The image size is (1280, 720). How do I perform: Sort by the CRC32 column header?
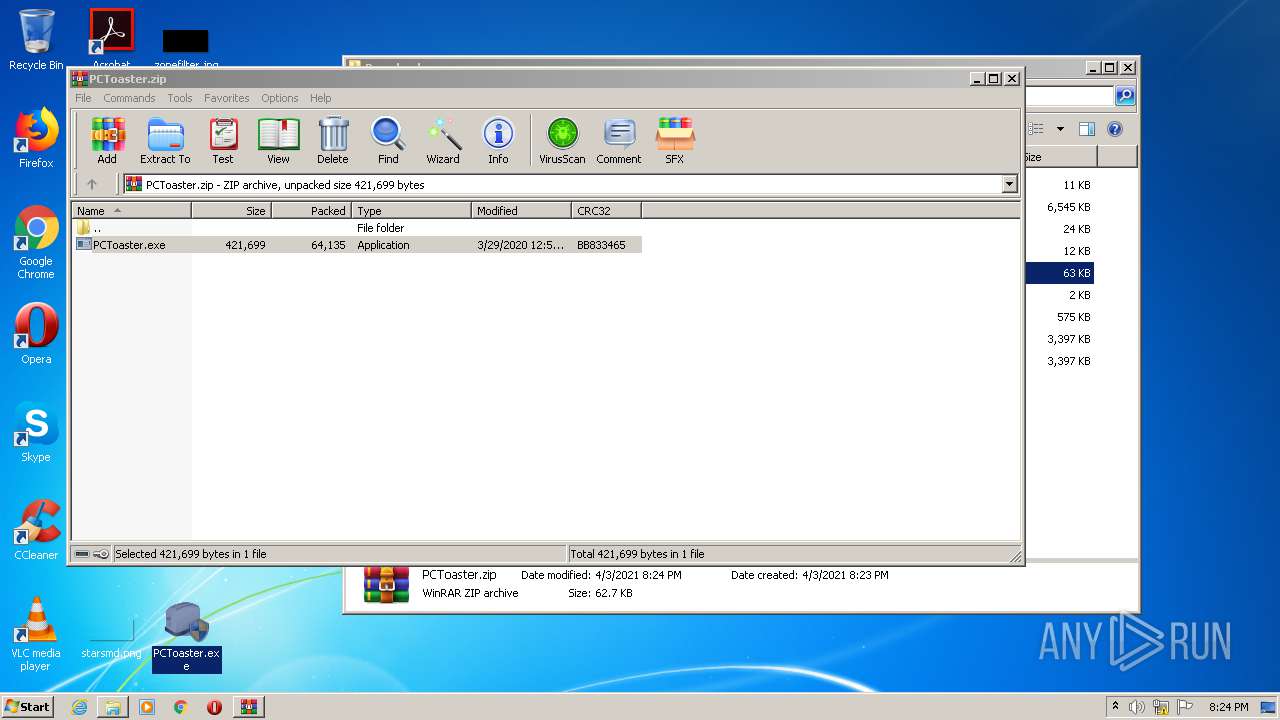(606, 211)
